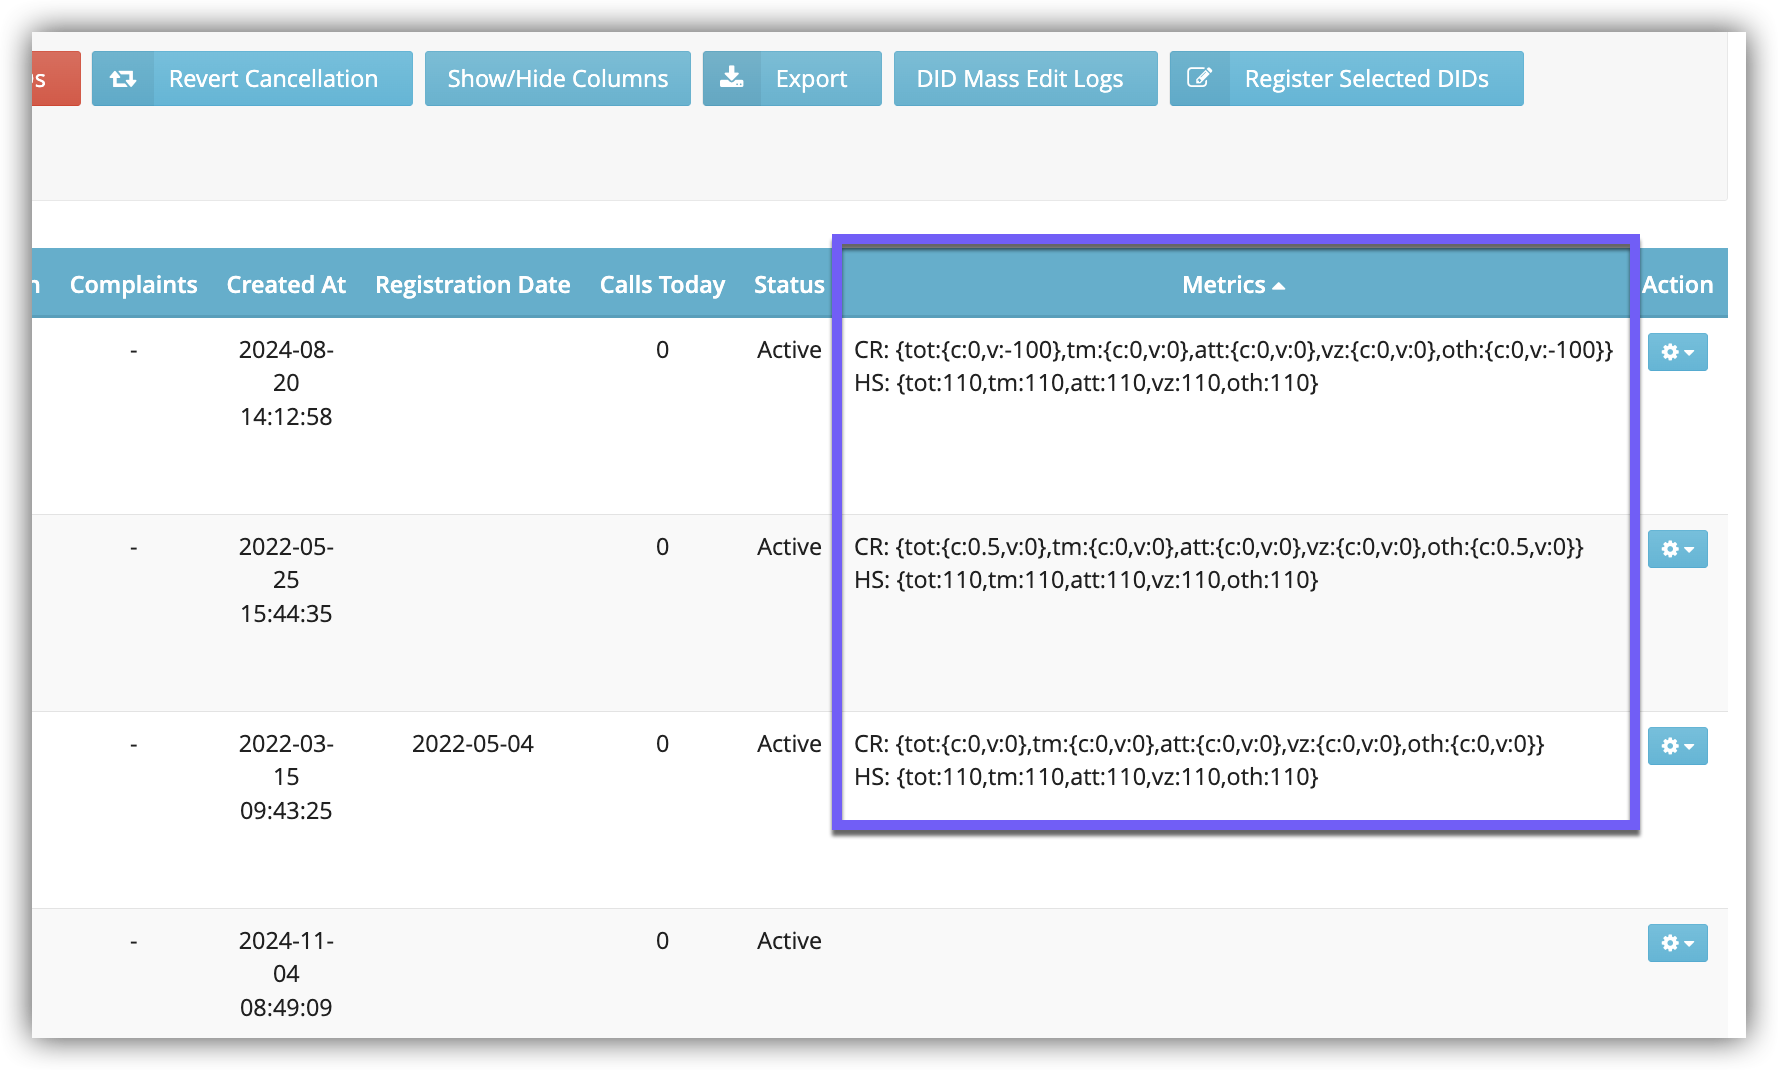Image resolution: width=1778 pixels, height=1070 pixels.
Task: Click the edit pencil icon for Register DIDs
Action: (1199, 79)
